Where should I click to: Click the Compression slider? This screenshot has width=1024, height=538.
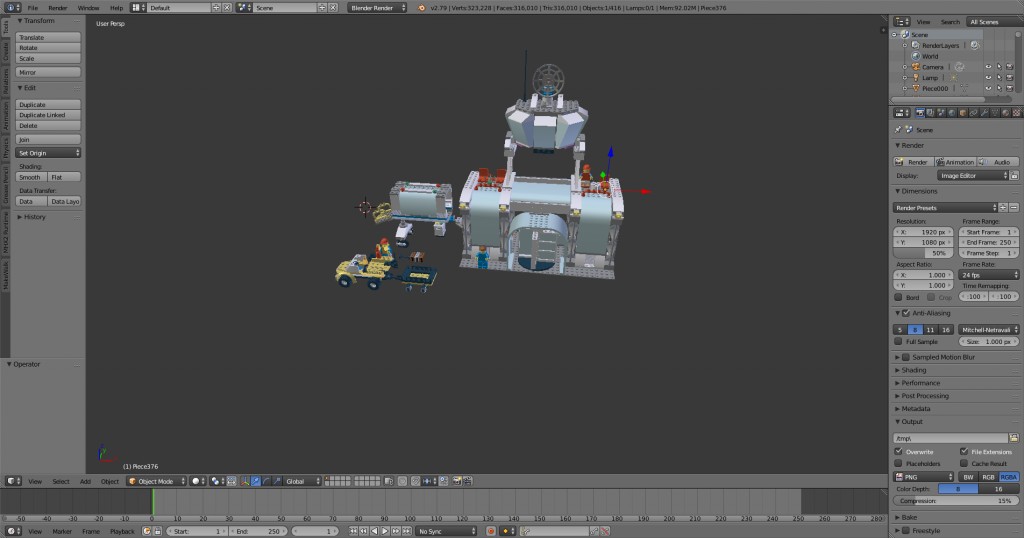955,500
